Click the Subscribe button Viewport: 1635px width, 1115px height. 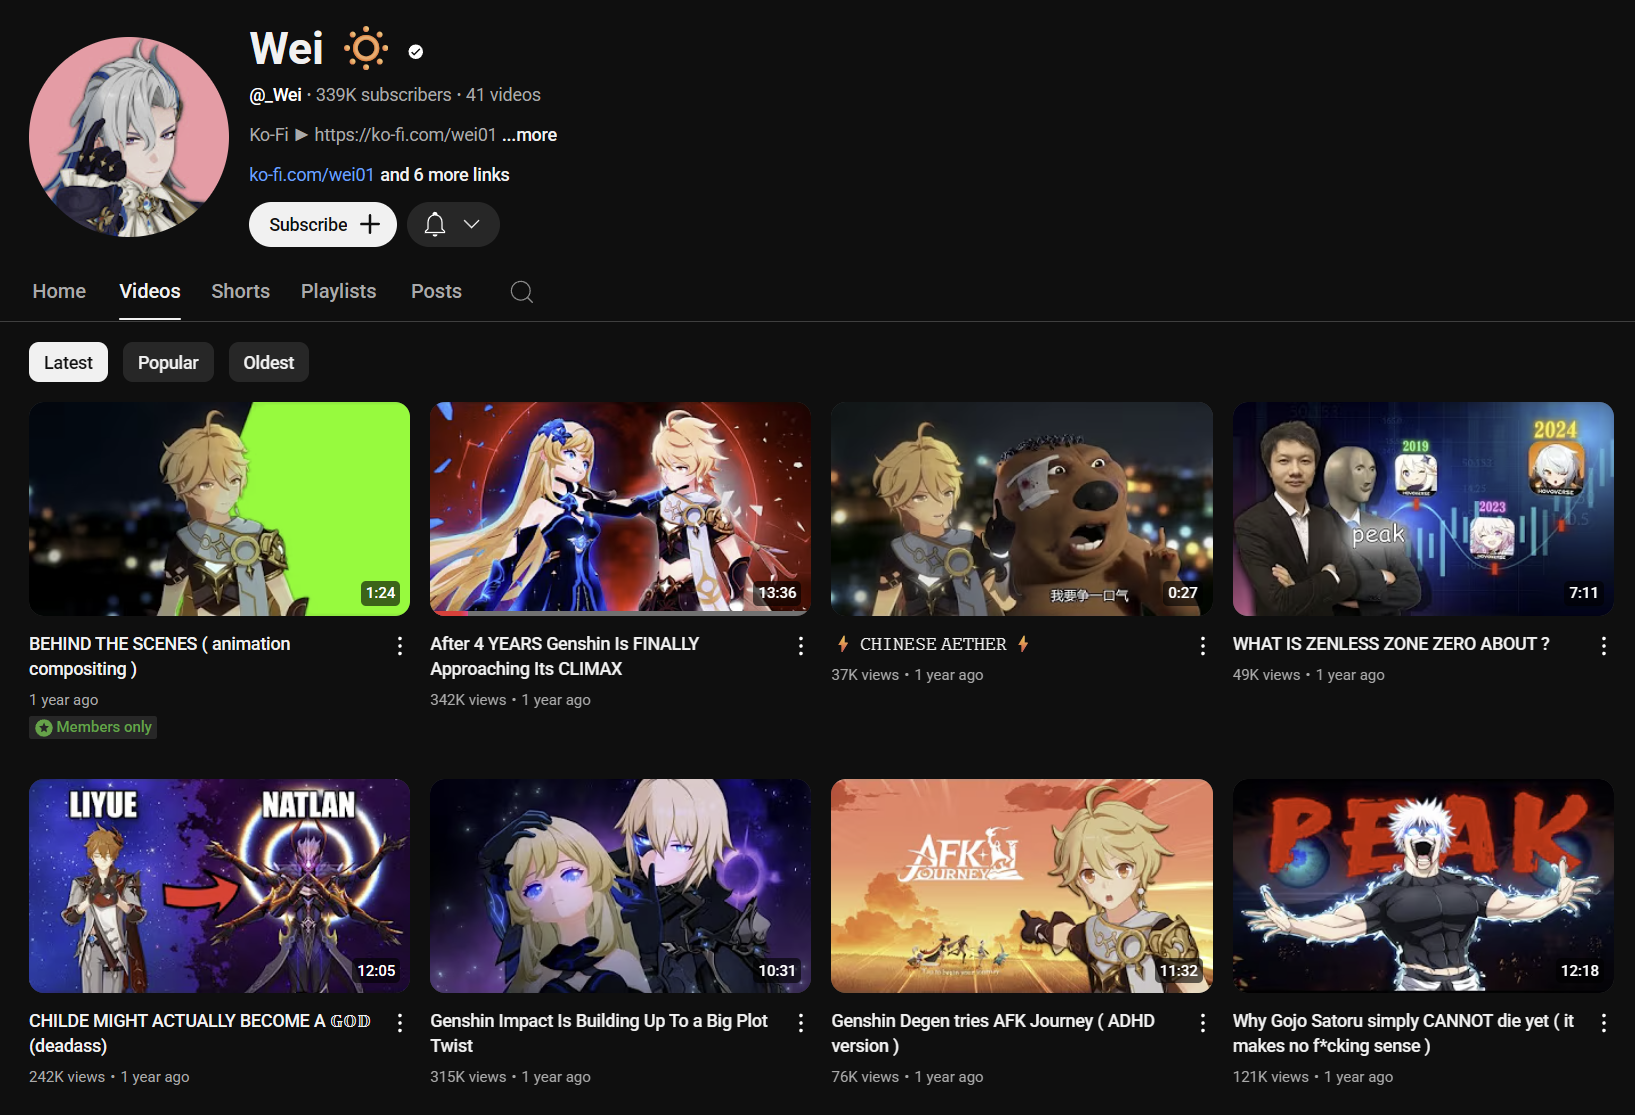tap(323, 224)
